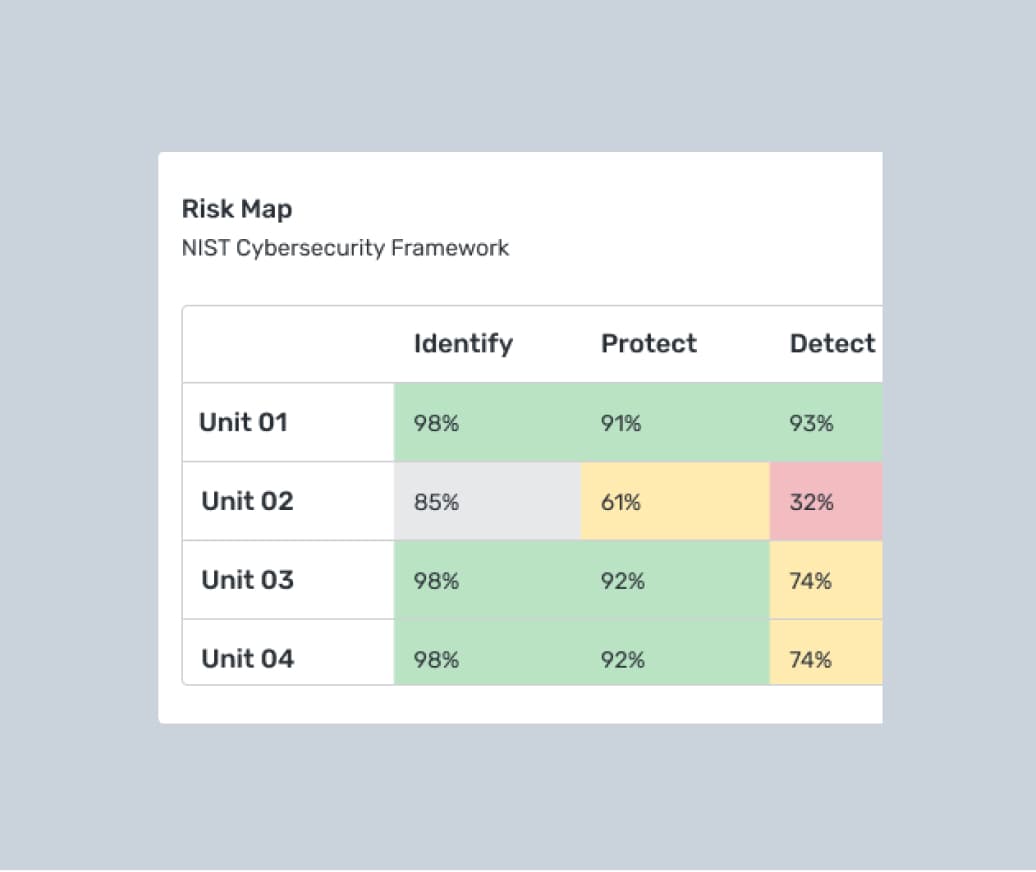Click the Unit 02 row label
The height and width of the screenshot is (872, 1036).
[247, 501]
